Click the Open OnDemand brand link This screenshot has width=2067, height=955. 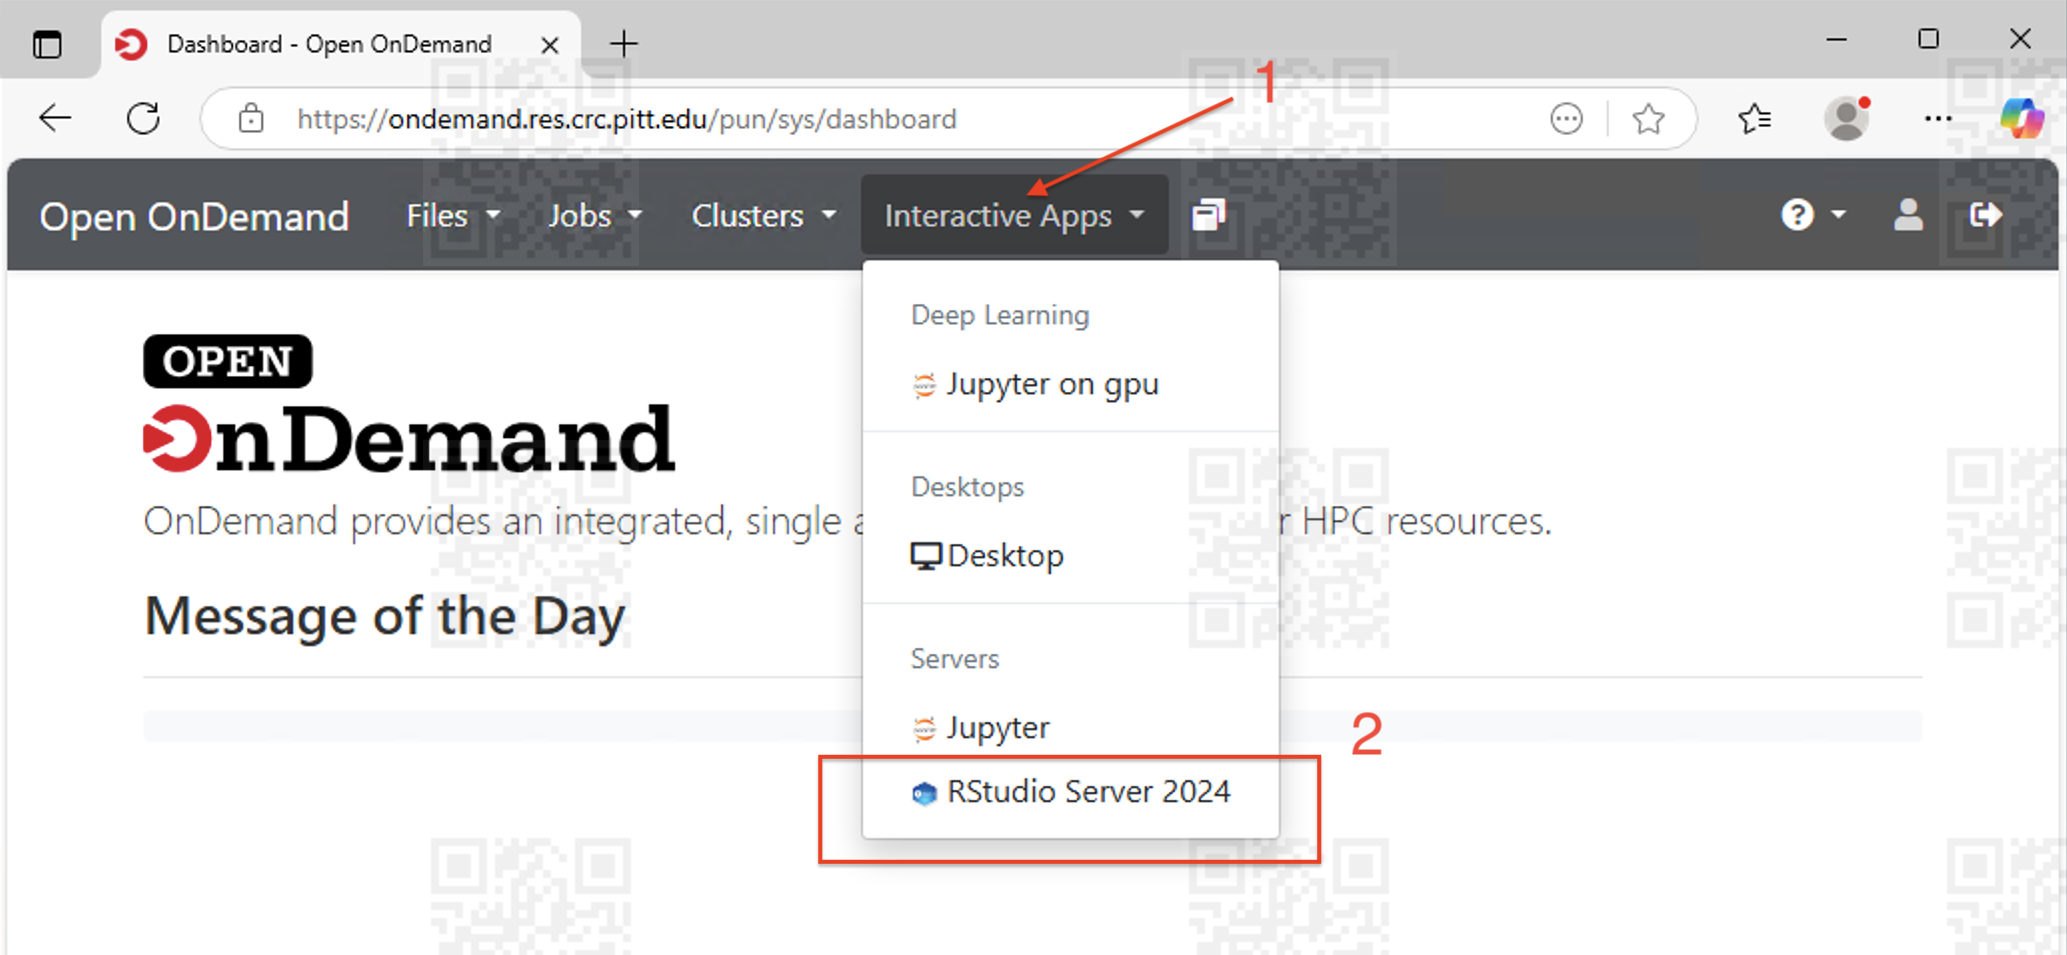tap(194, 216)
